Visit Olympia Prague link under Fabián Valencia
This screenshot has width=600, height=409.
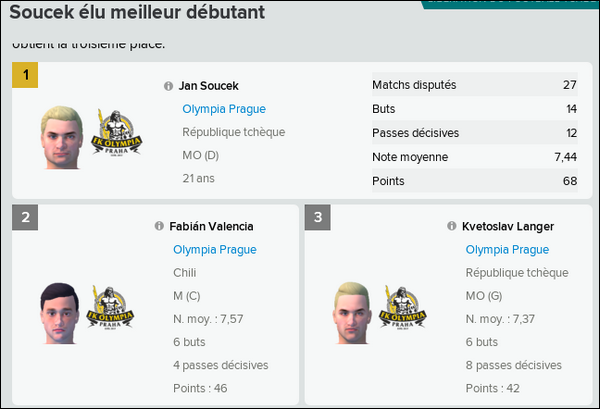[215, 250]
